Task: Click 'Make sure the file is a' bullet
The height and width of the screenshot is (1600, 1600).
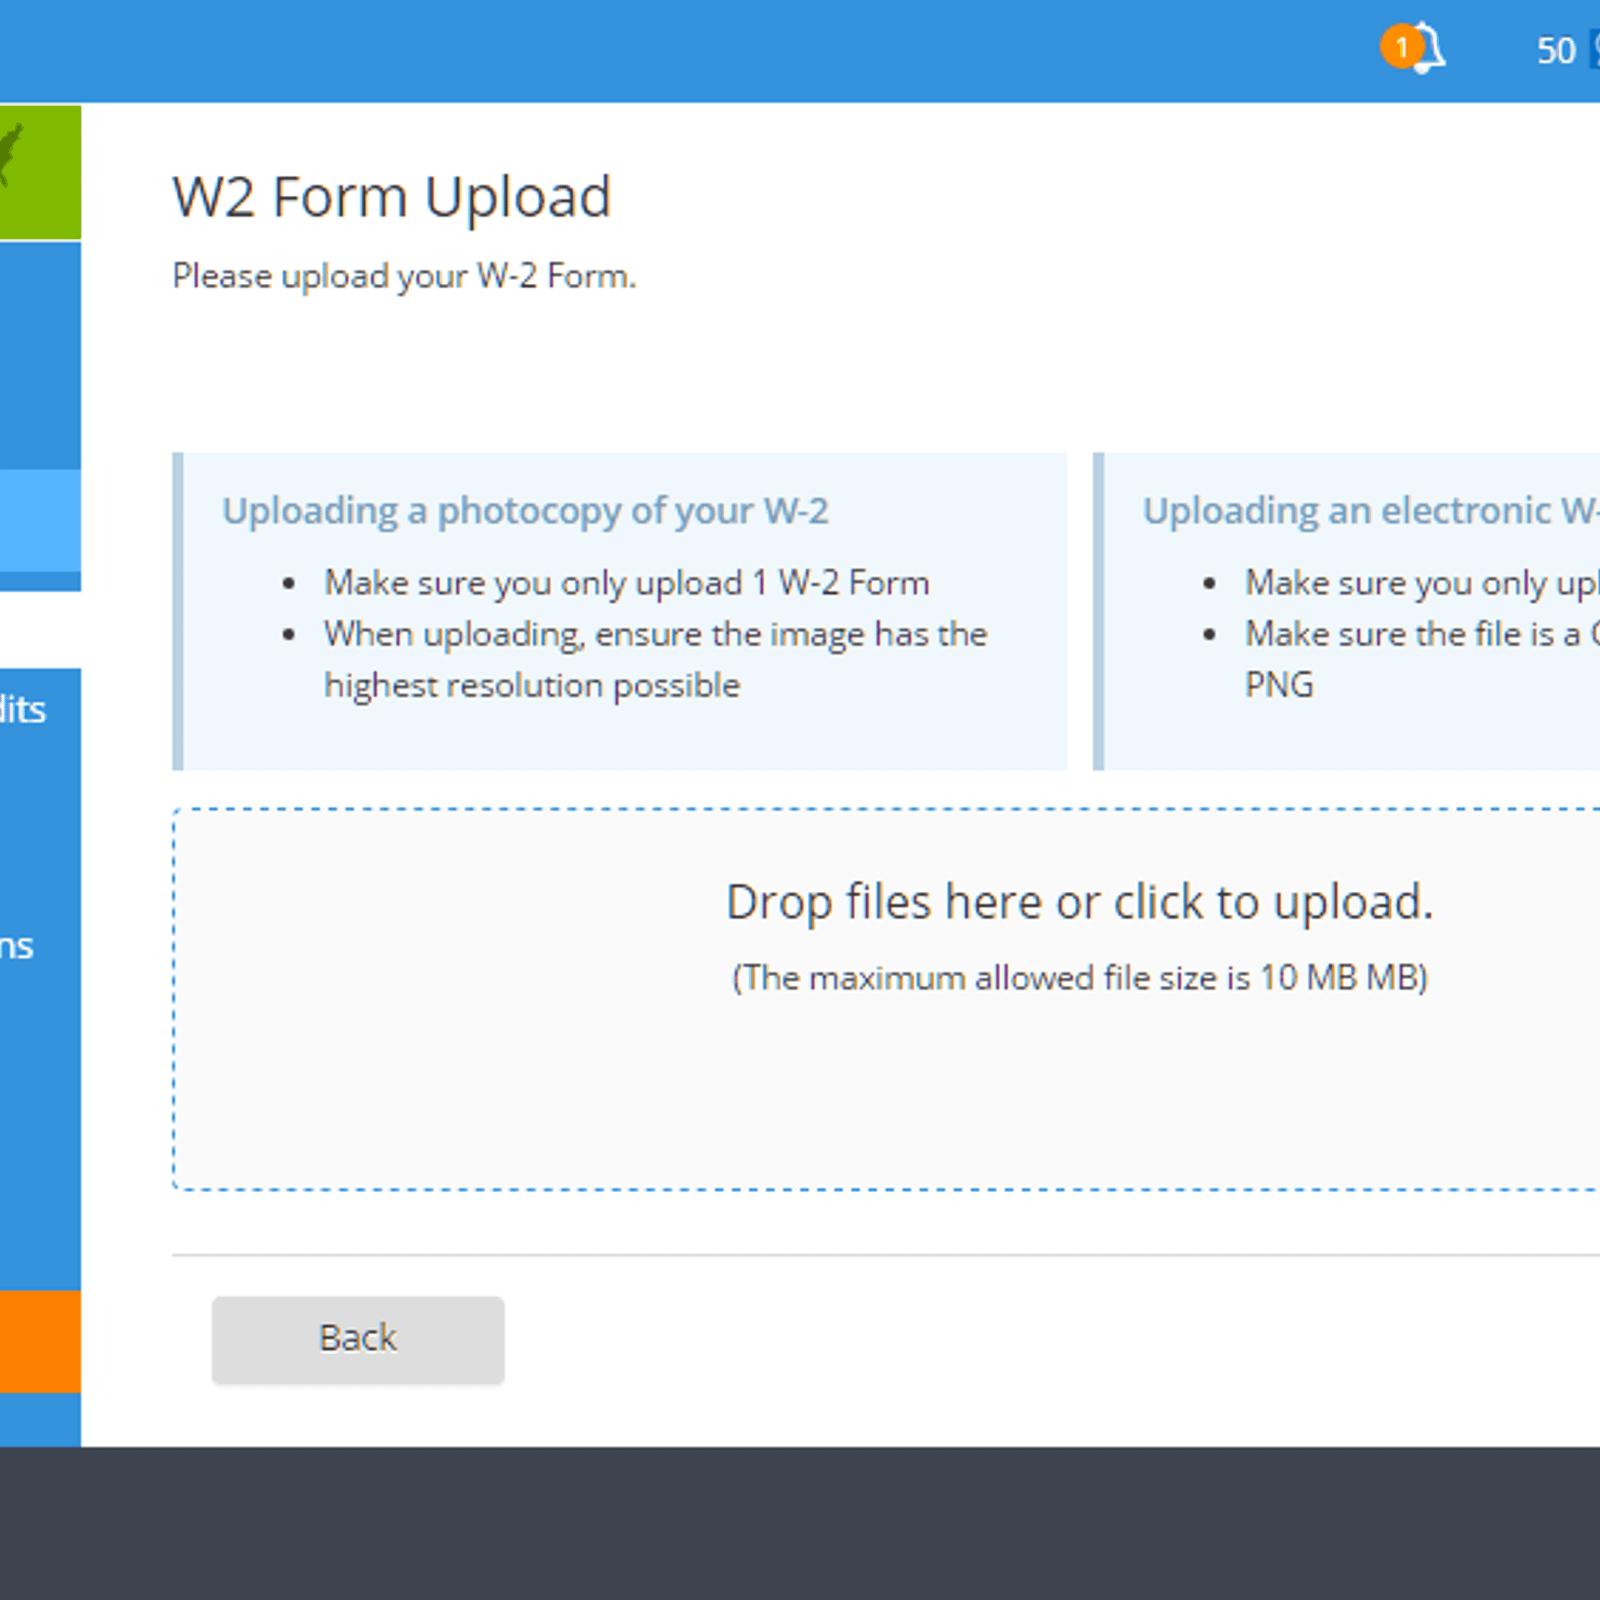Action: tap(1422, 634)
